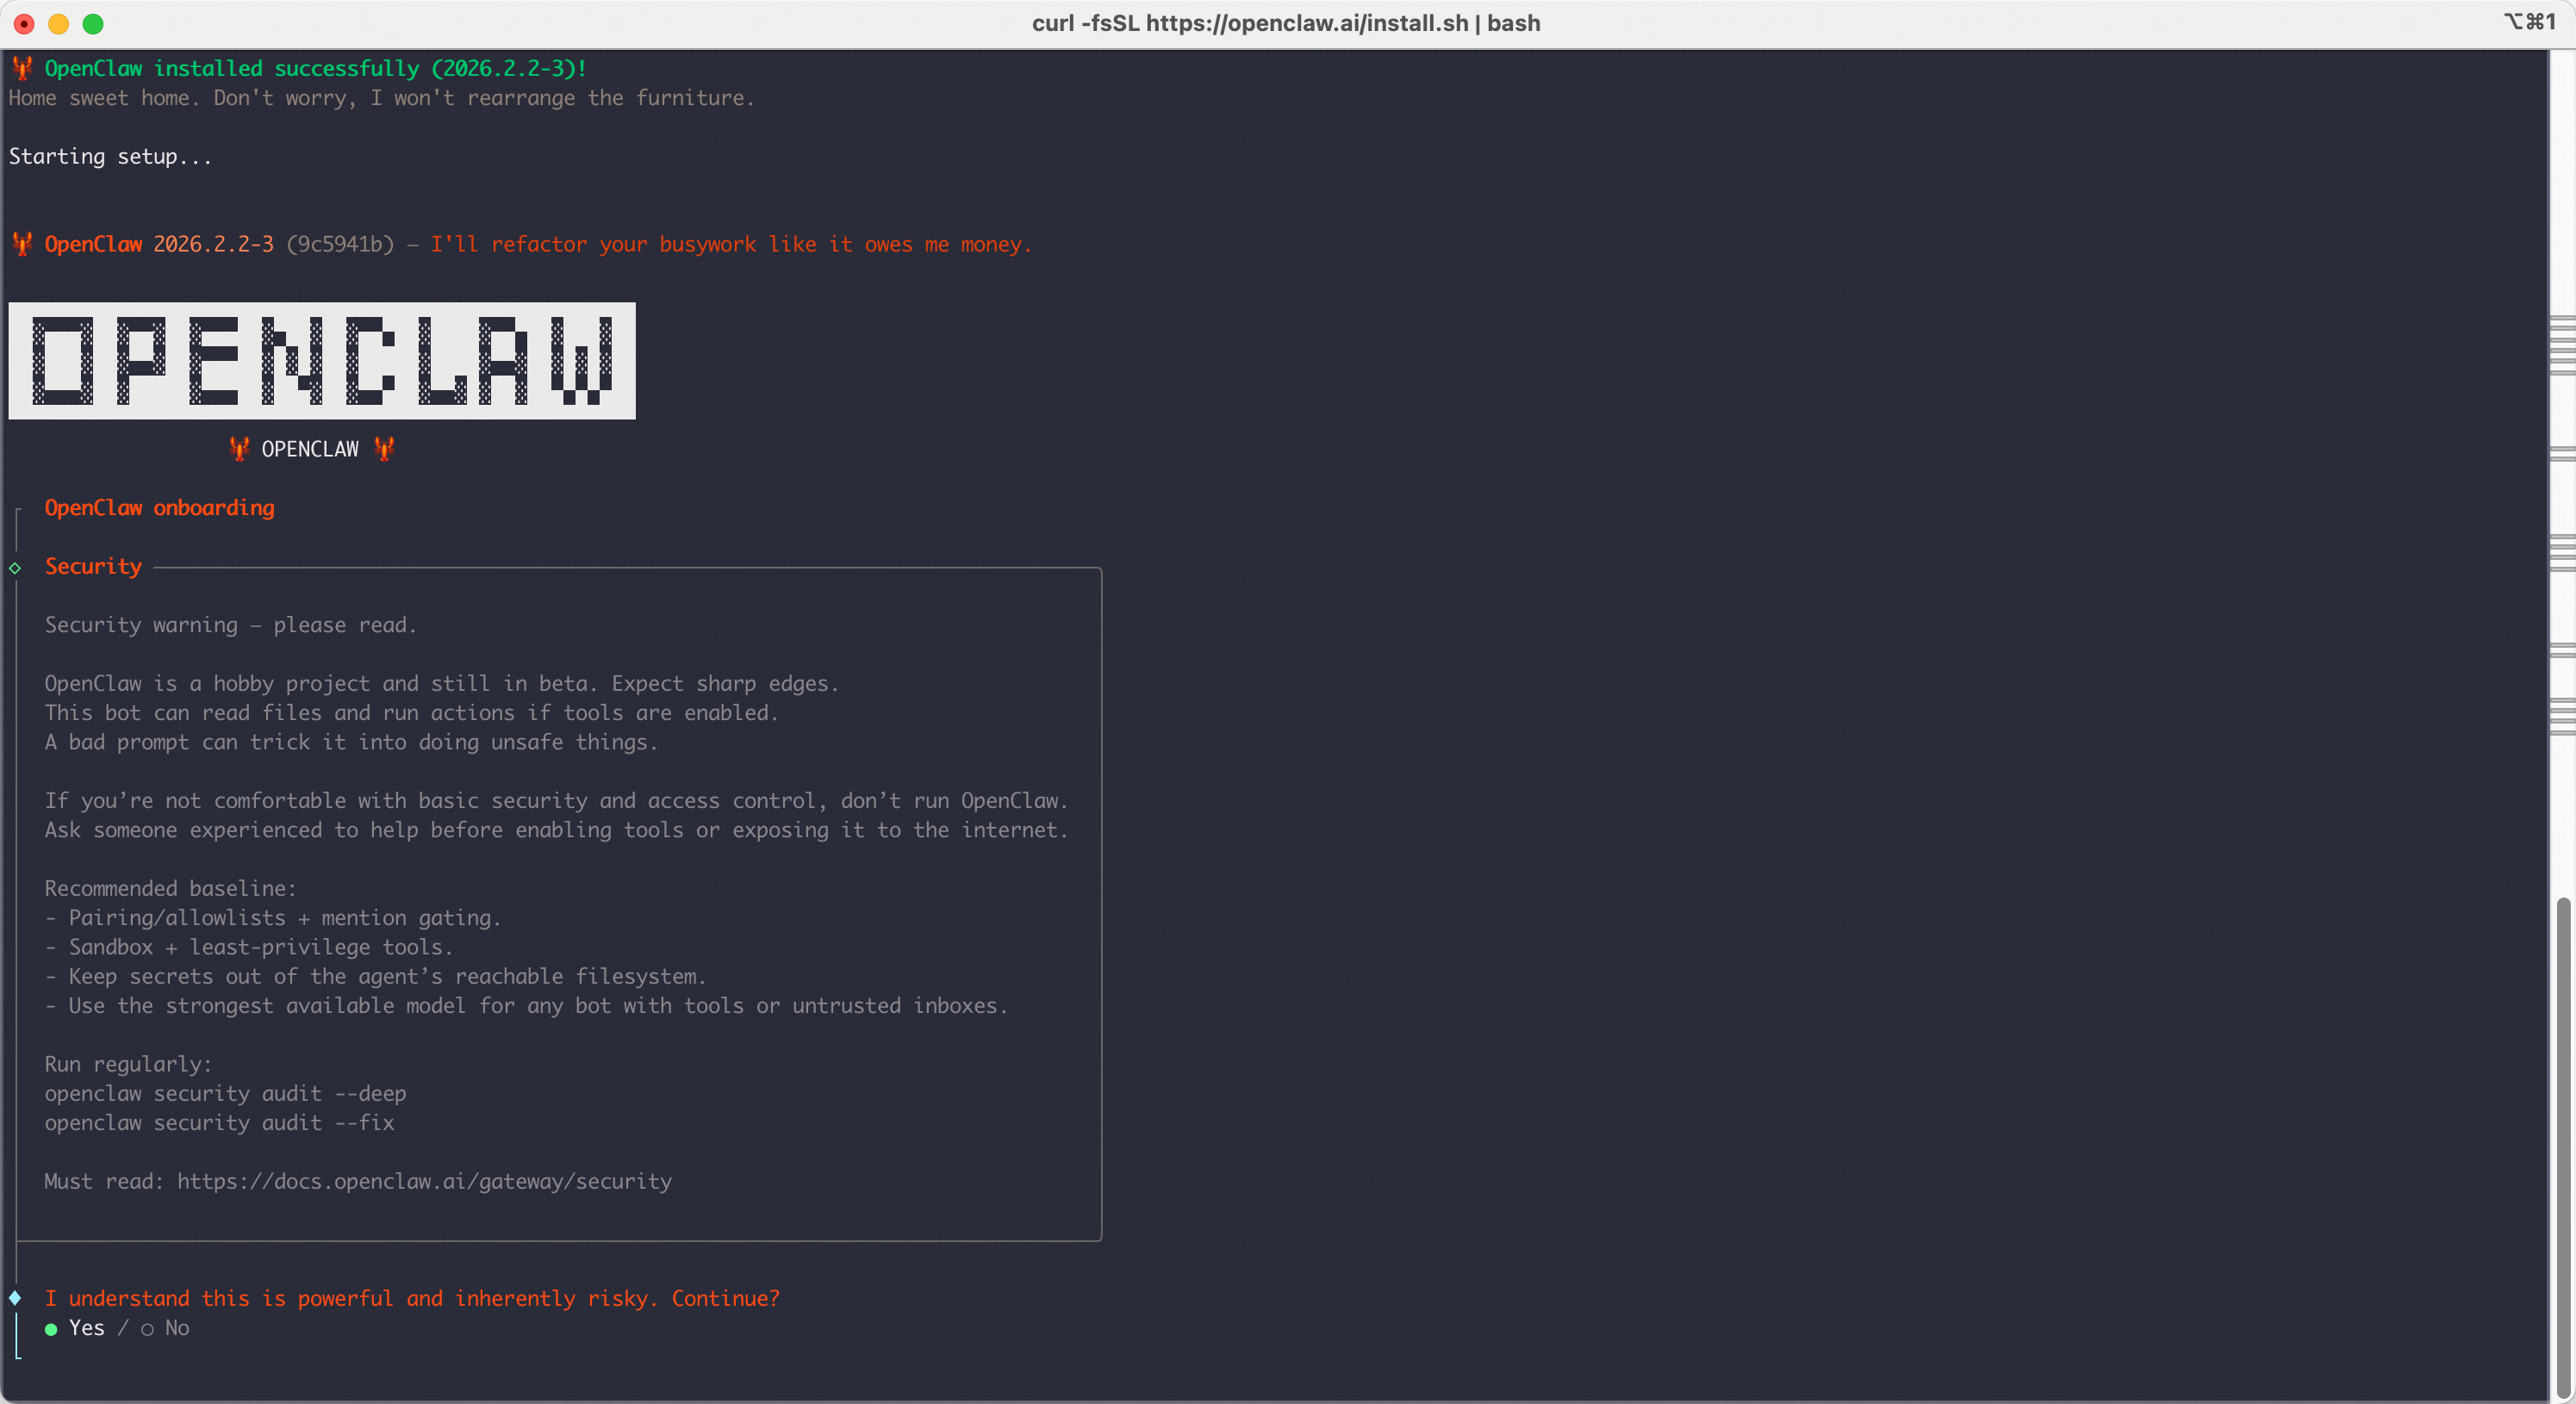
Task: Click the yellow minimize window button
Action: coord(59,24)
